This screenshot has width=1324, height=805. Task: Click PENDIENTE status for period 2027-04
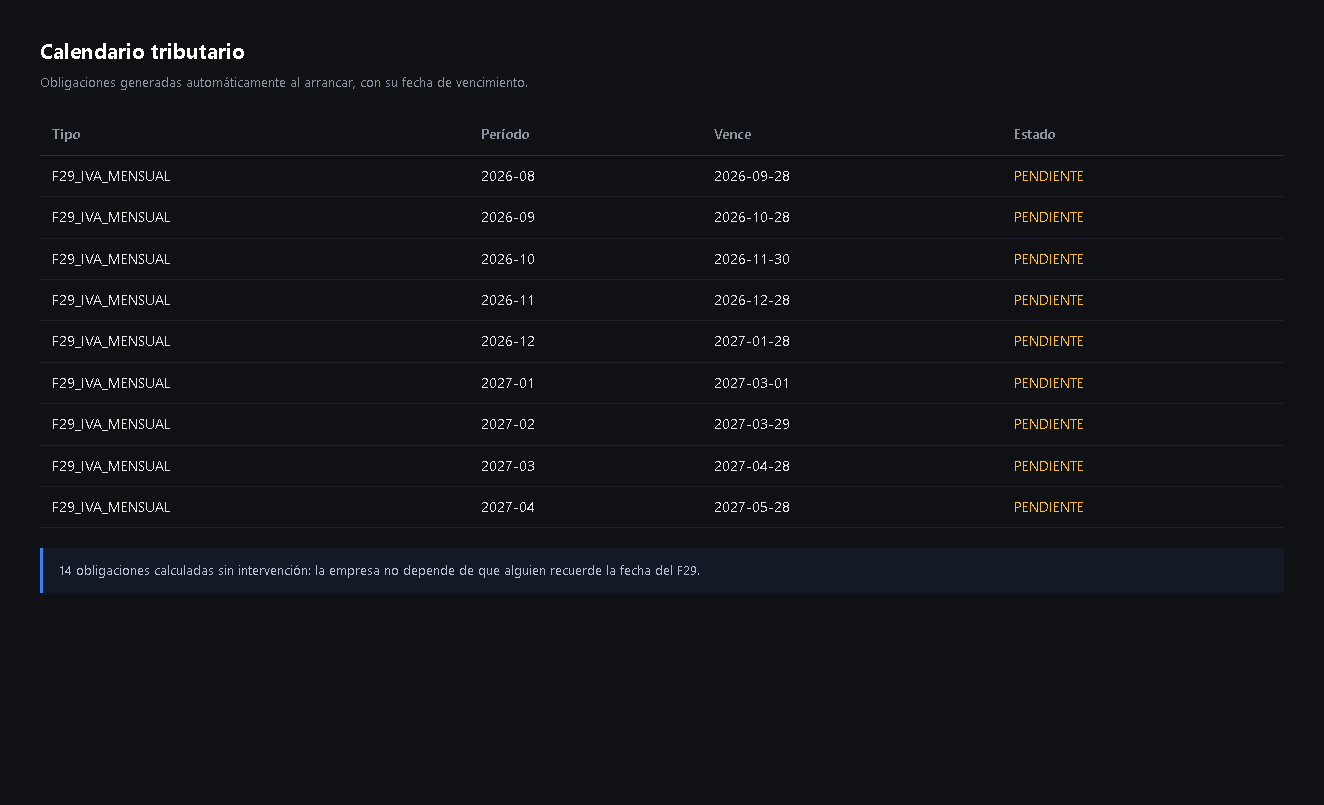tap(1049, 507)
